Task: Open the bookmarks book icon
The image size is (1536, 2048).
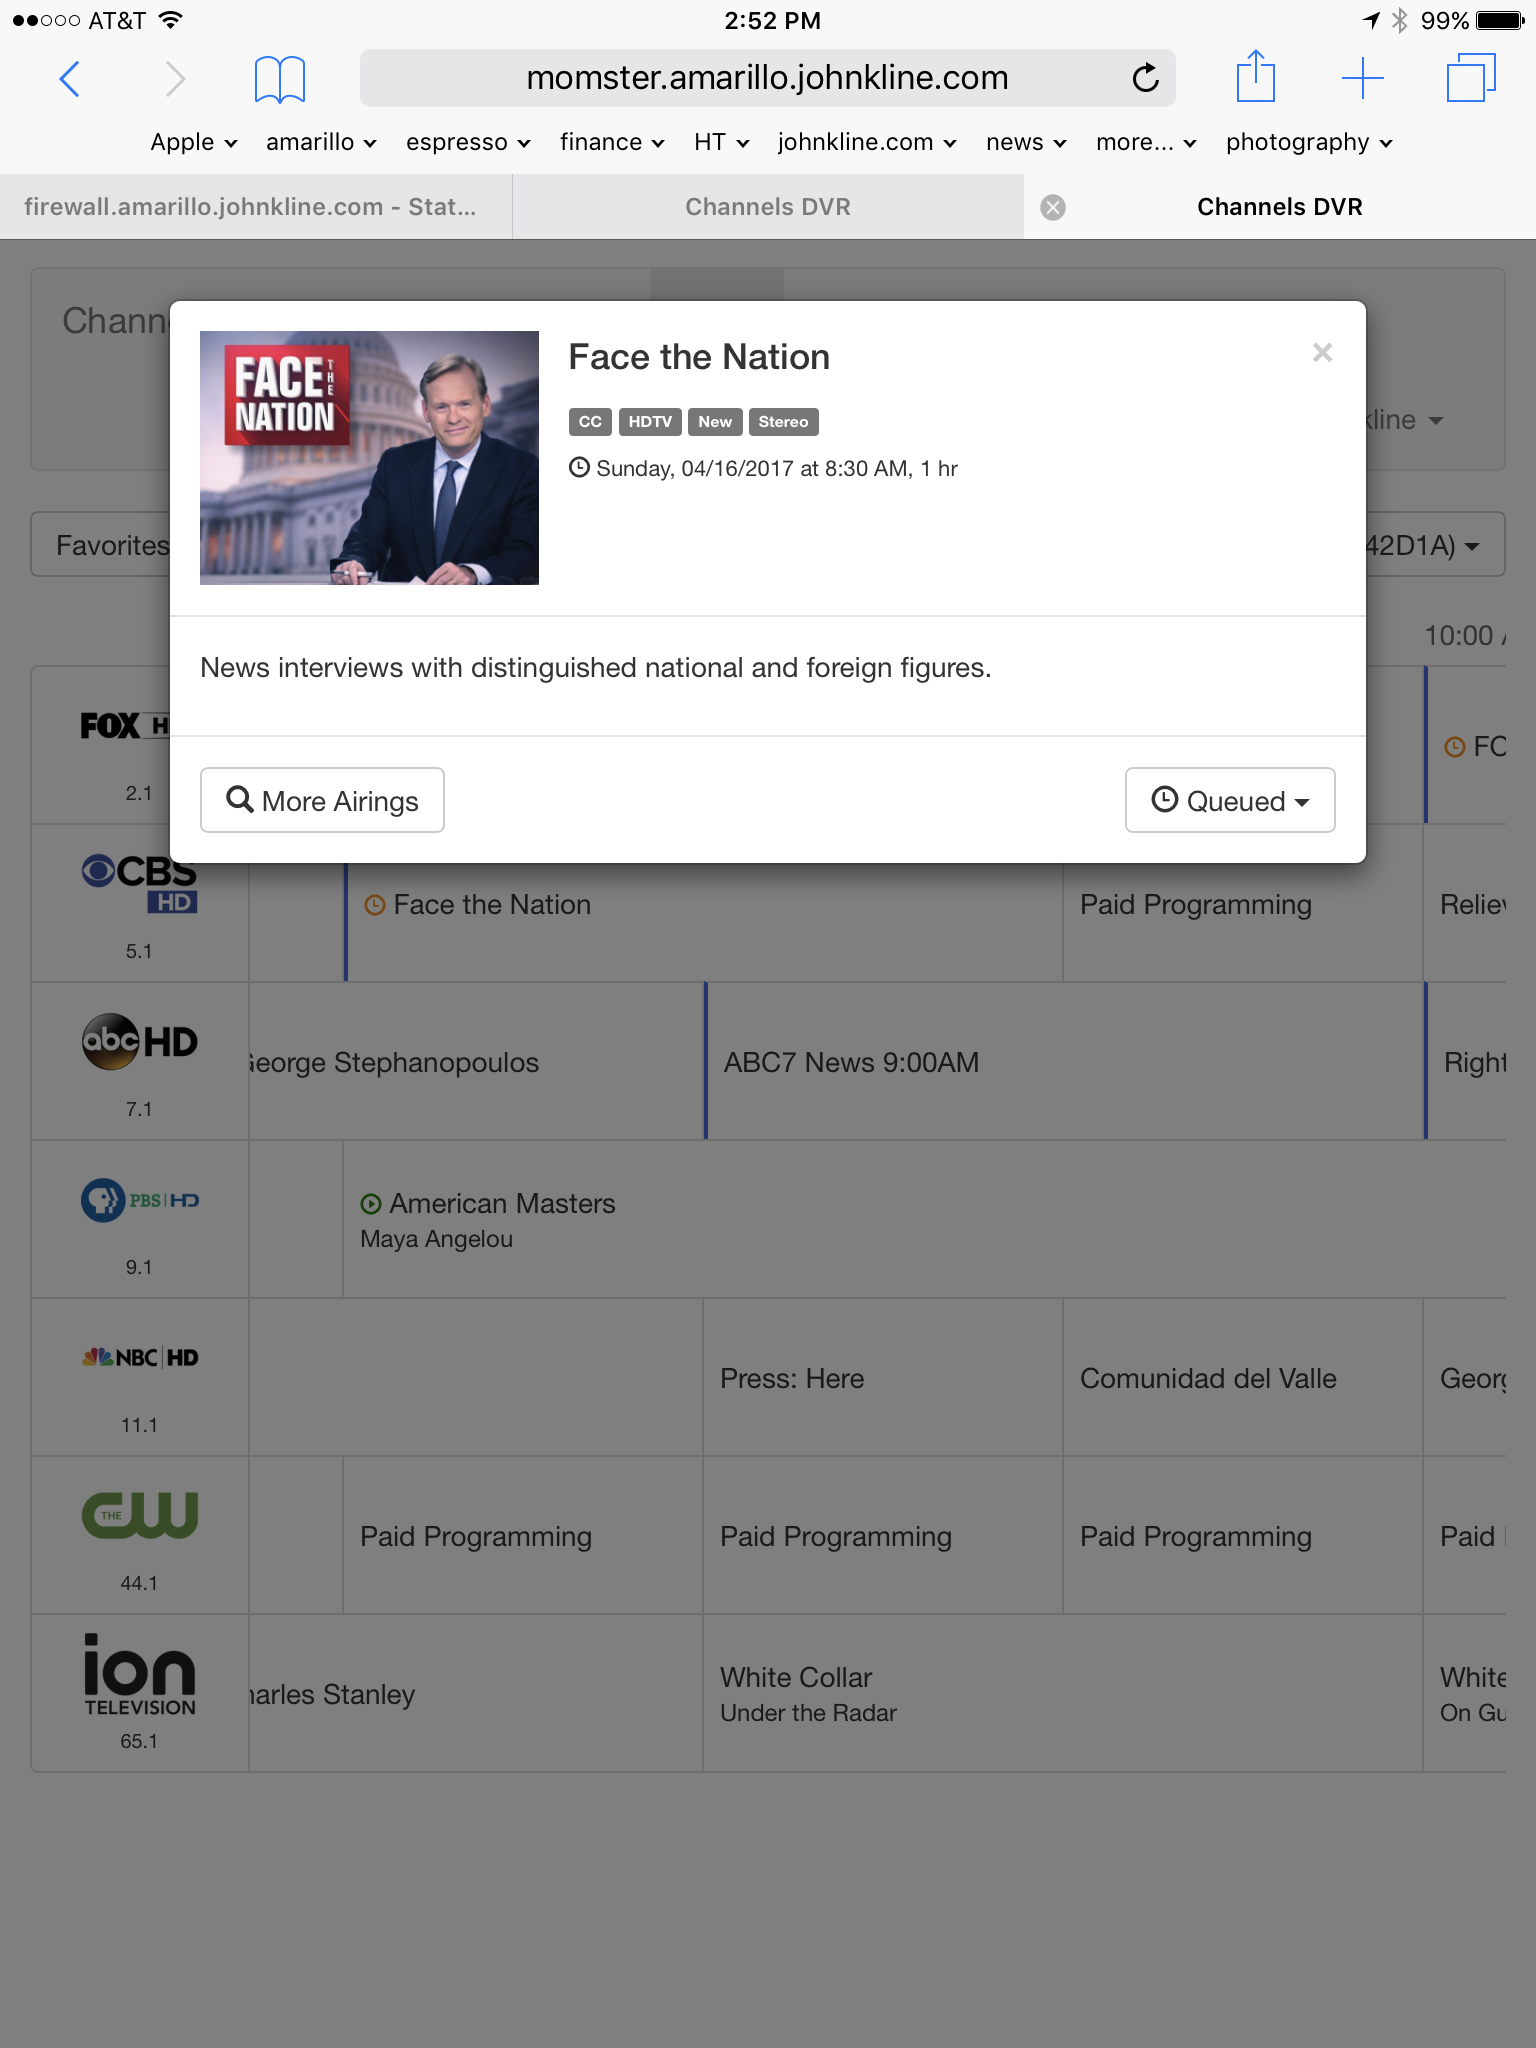Action: tap(280, 79)
